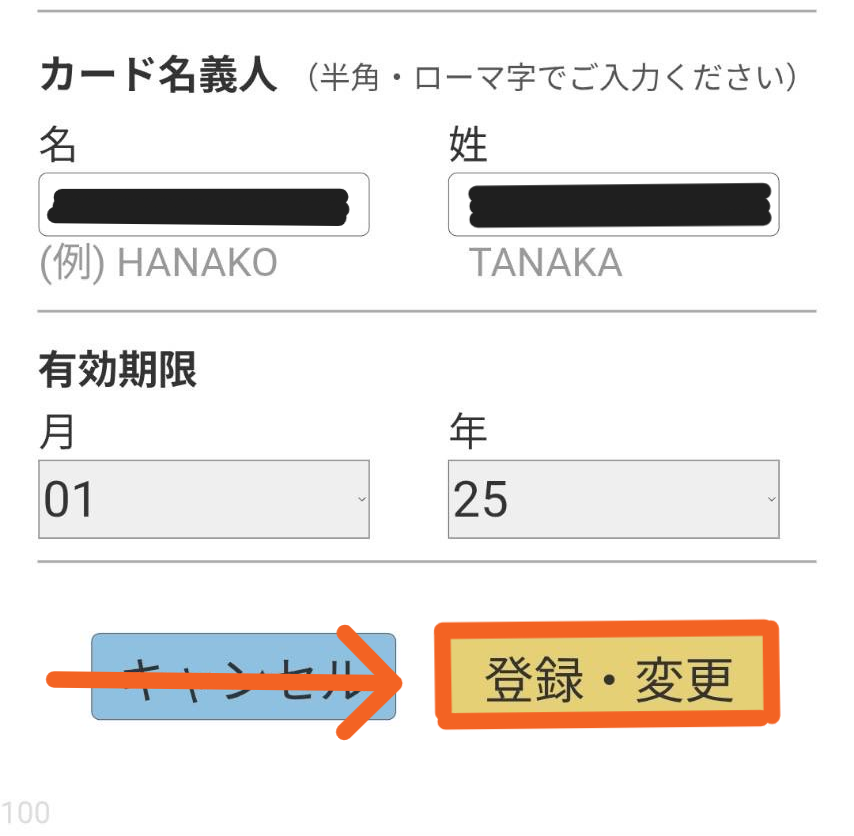Click the カード名義人 heading

click(158, 76)
